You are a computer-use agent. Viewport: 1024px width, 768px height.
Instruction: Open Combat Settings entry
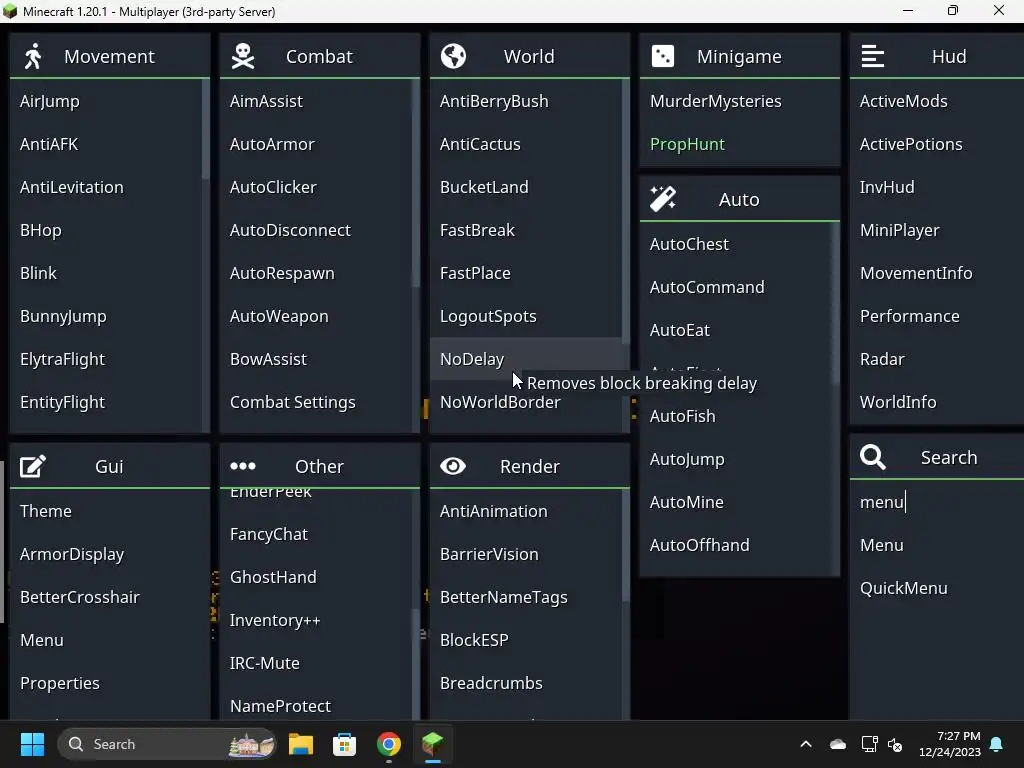click(316, 402)
